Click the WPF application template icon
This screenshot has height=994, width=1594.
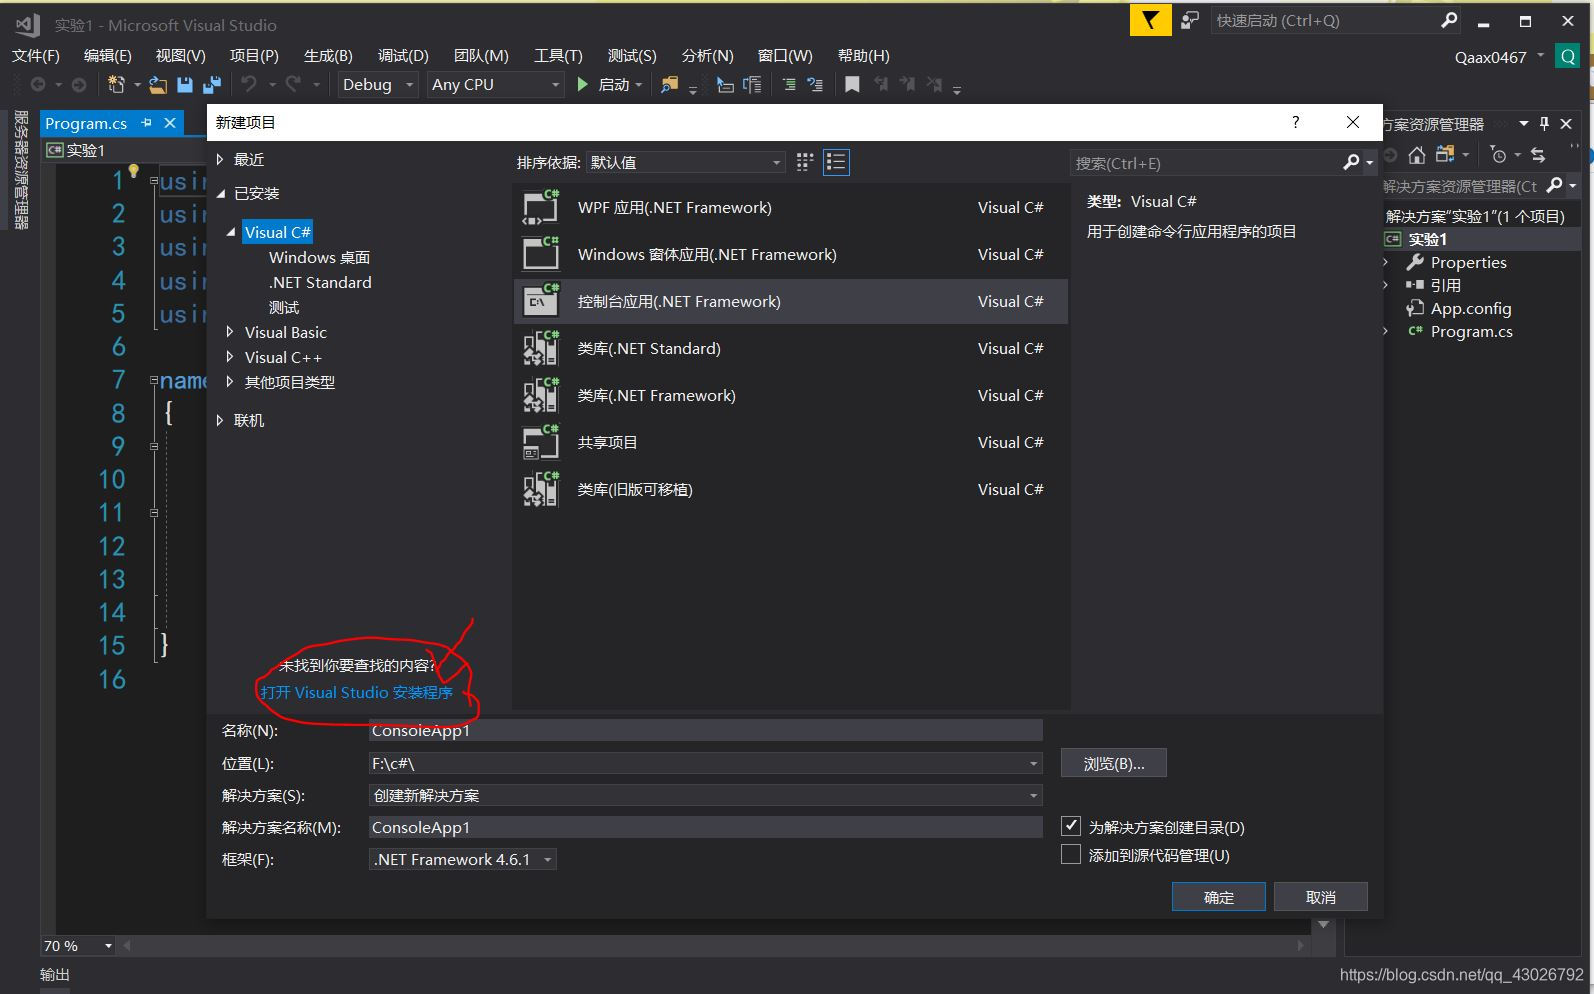[541, 207]
